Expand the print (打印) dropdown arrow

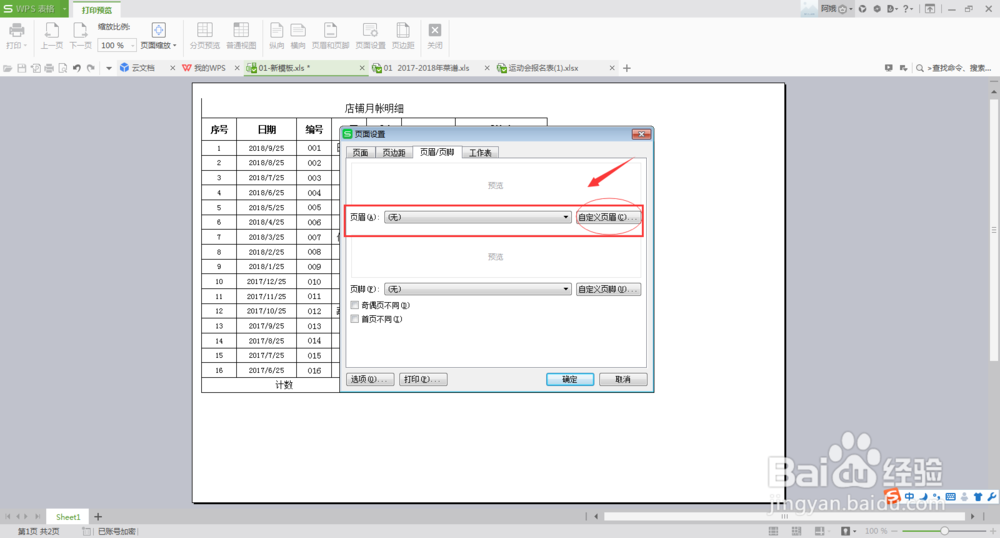pos(25,45)
